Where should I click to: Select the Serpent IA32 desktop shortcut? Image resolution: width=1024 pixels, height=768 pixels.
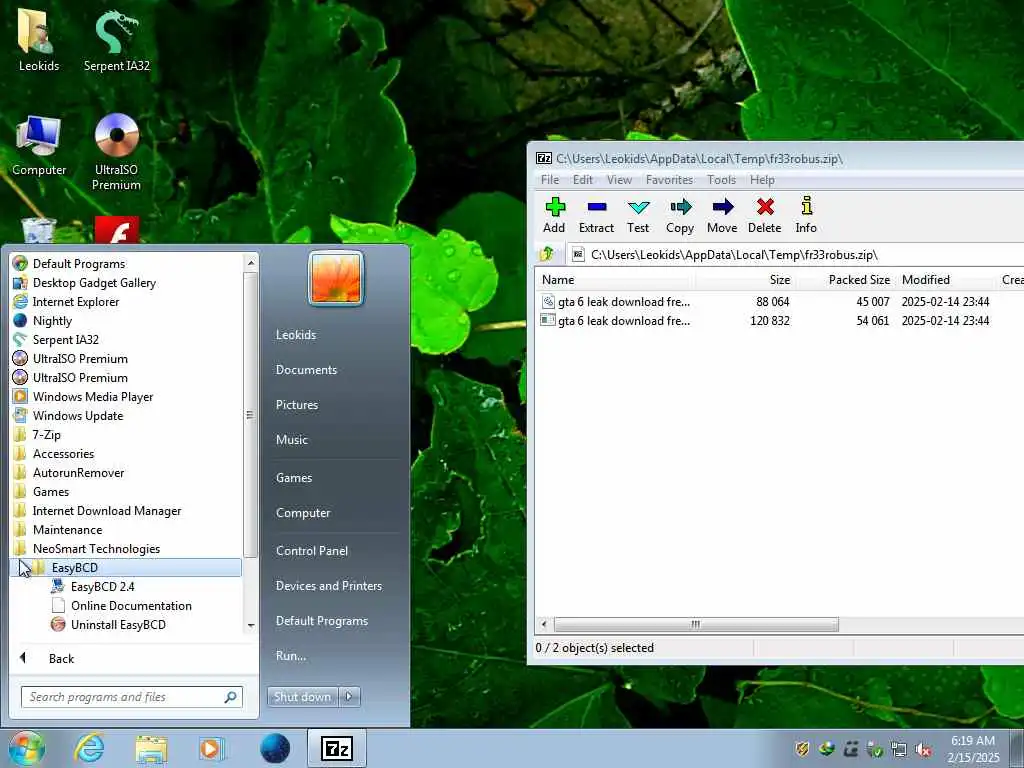[x=117, y=40]
